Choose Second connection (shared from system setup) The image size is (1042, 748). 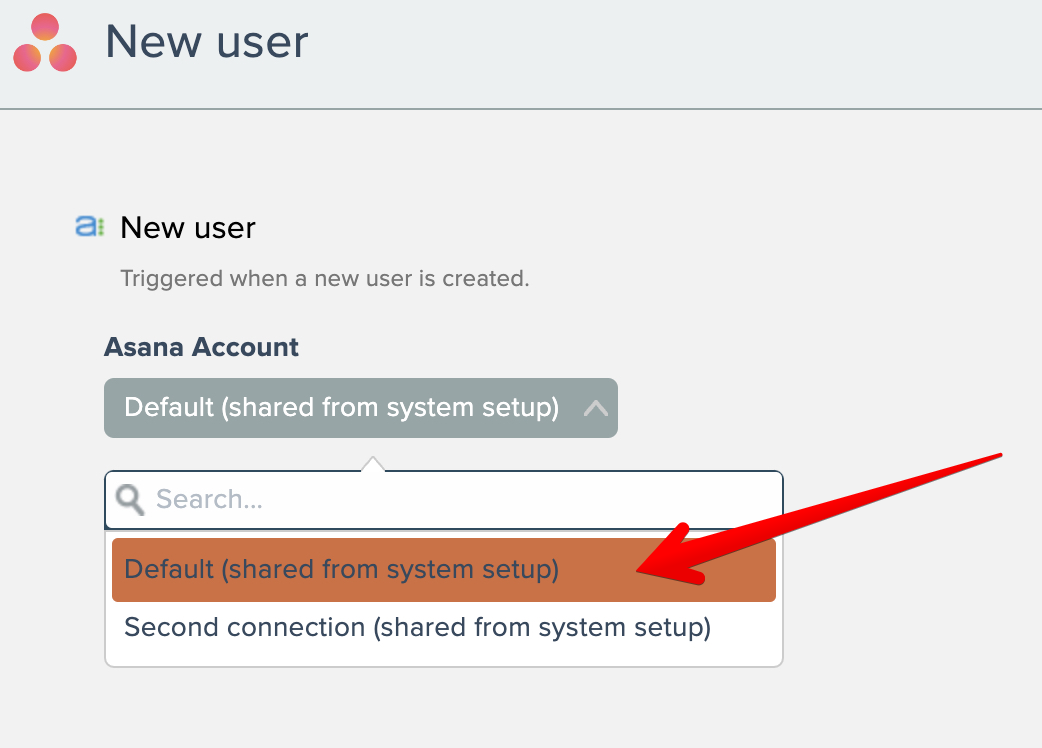click(x=417, y=628)
